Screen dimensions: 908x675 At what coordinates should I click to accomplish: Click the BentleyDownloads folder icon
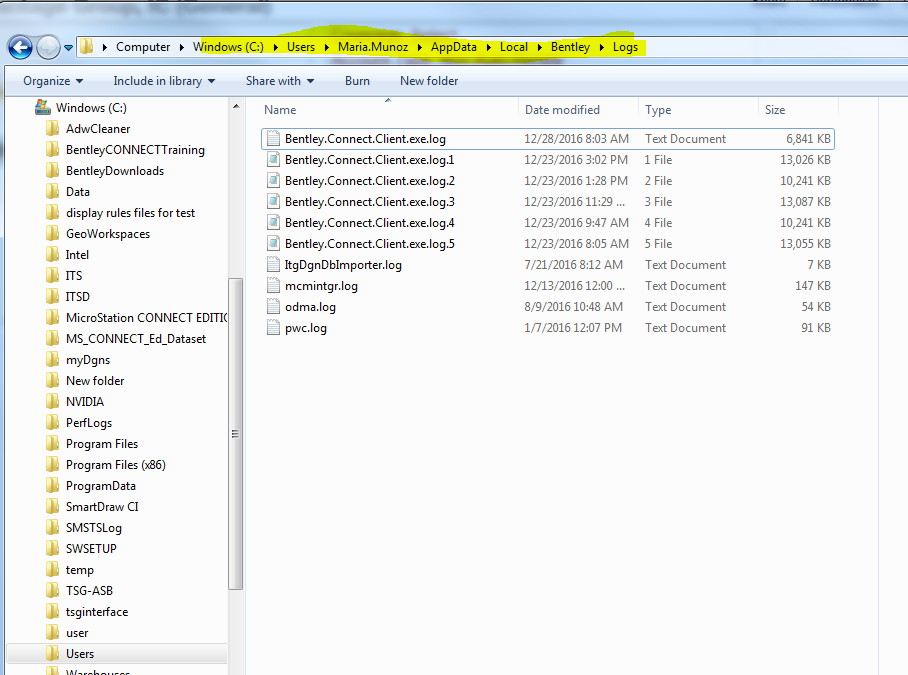[52, 170]
